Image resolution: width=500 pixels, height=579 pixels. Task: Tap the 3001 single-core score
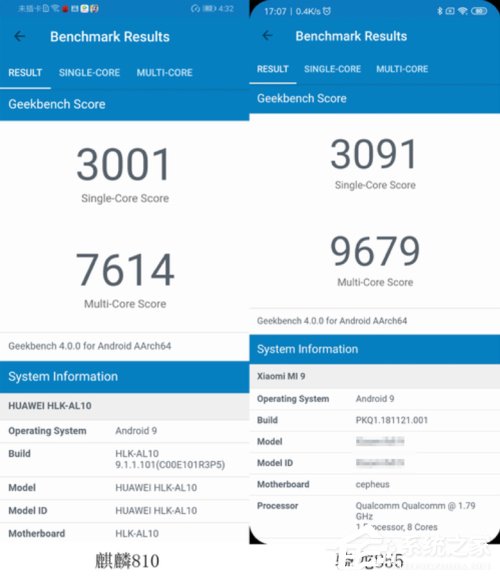123,164
